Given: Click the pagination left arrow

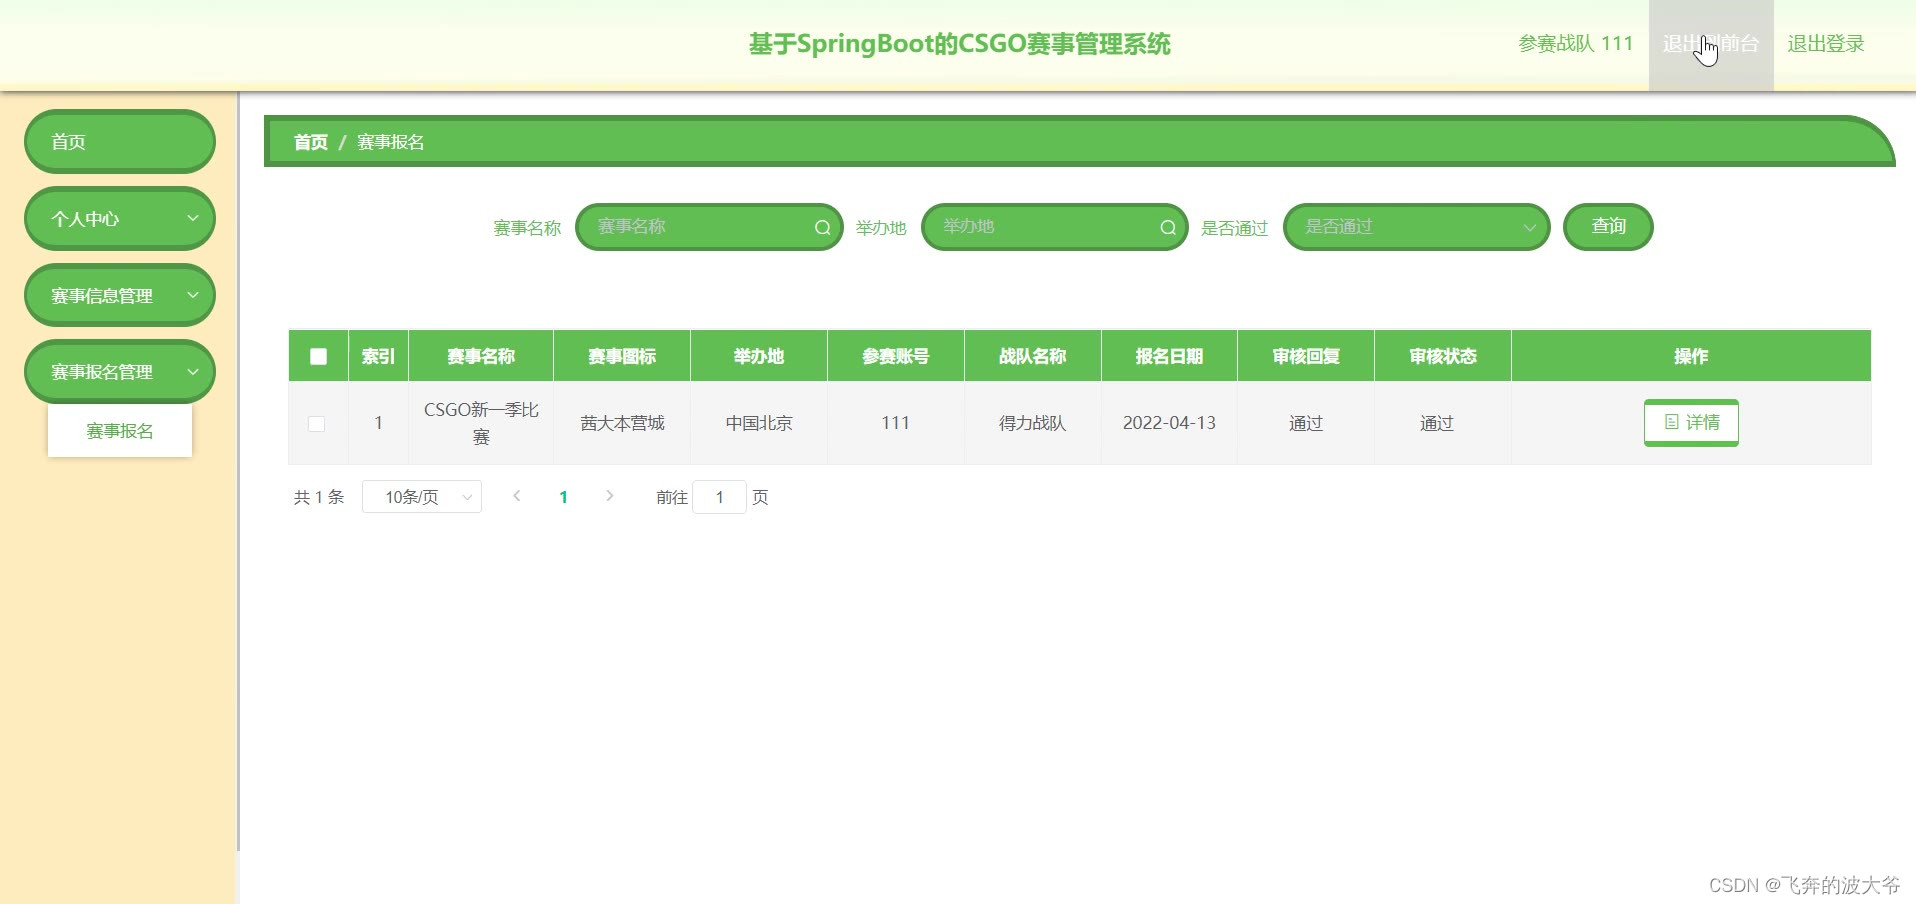Looking at the screenshot, I should pyautogui.click(x=516, y=496).
